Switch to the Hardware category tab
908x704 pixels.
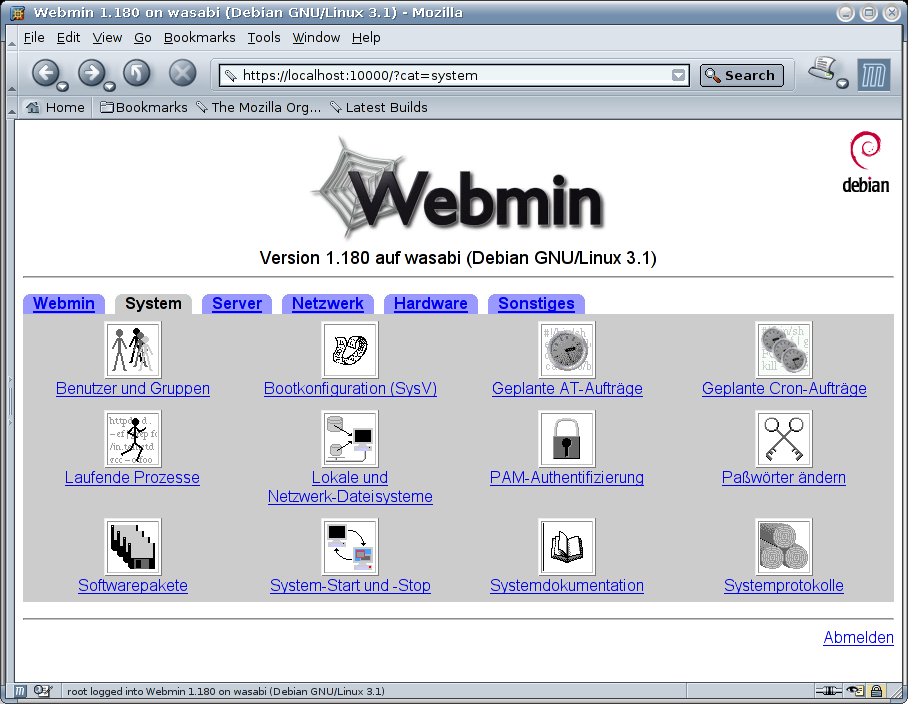coord(431,303)
